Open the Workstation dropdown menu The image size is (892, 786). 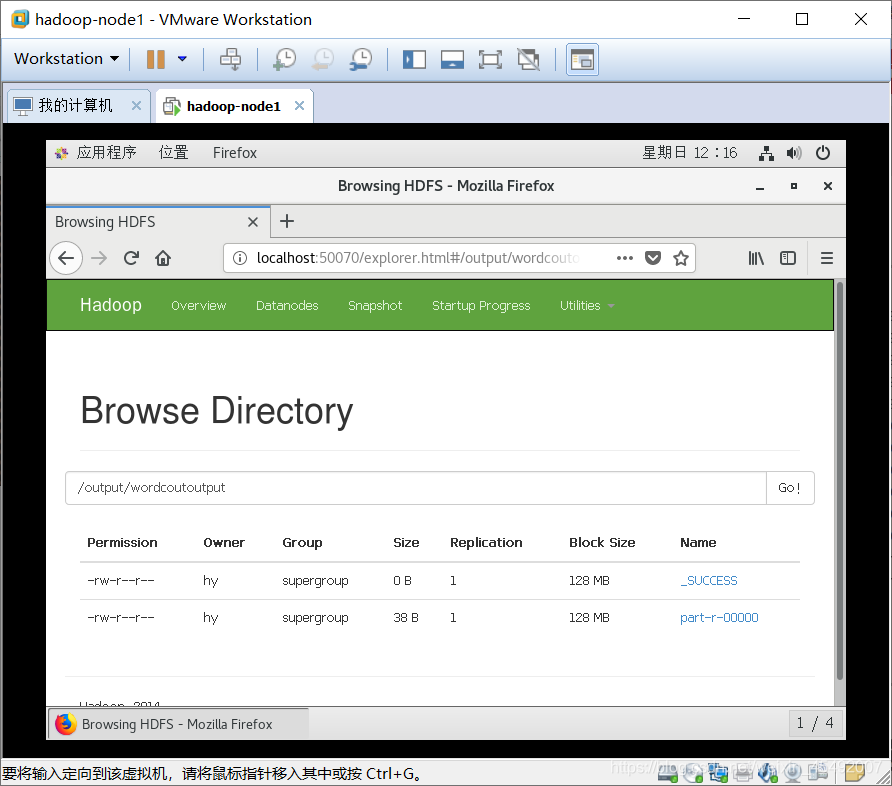click(x=66, y=59)
